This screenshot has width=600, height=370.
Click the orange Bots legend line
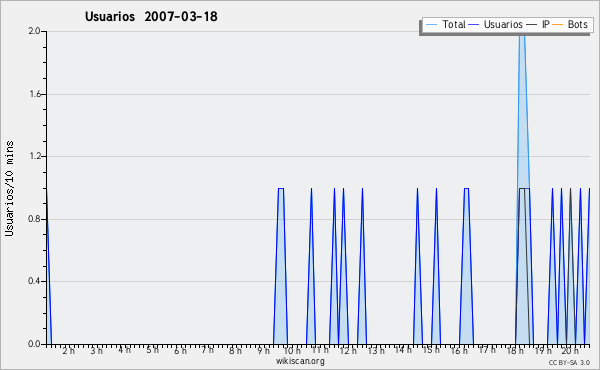(558, 25)
